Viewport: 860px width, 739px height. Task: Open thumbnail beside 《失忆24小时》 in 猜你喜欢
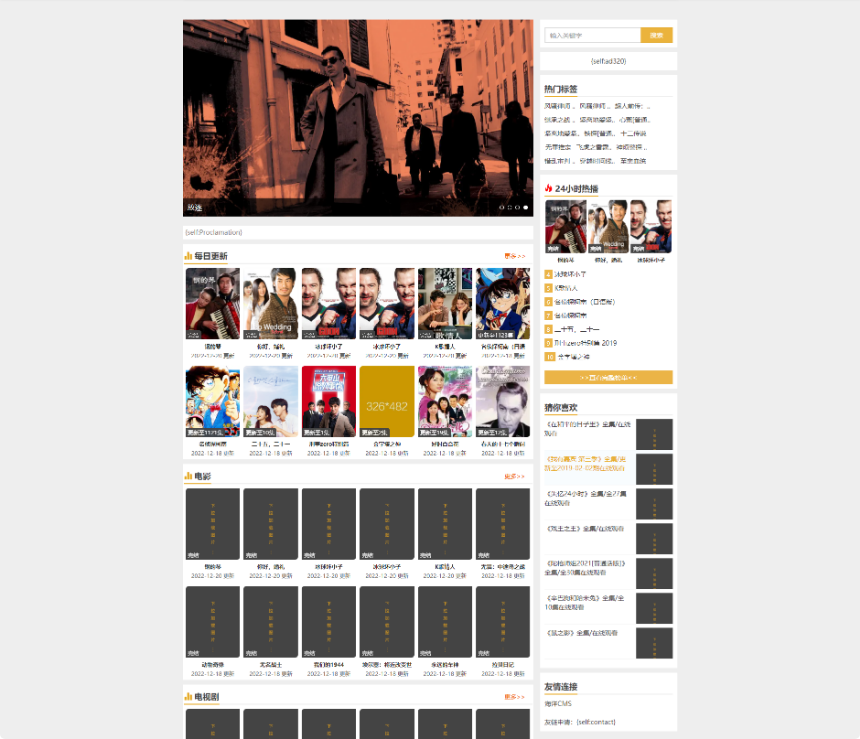(x=654, y=504)
